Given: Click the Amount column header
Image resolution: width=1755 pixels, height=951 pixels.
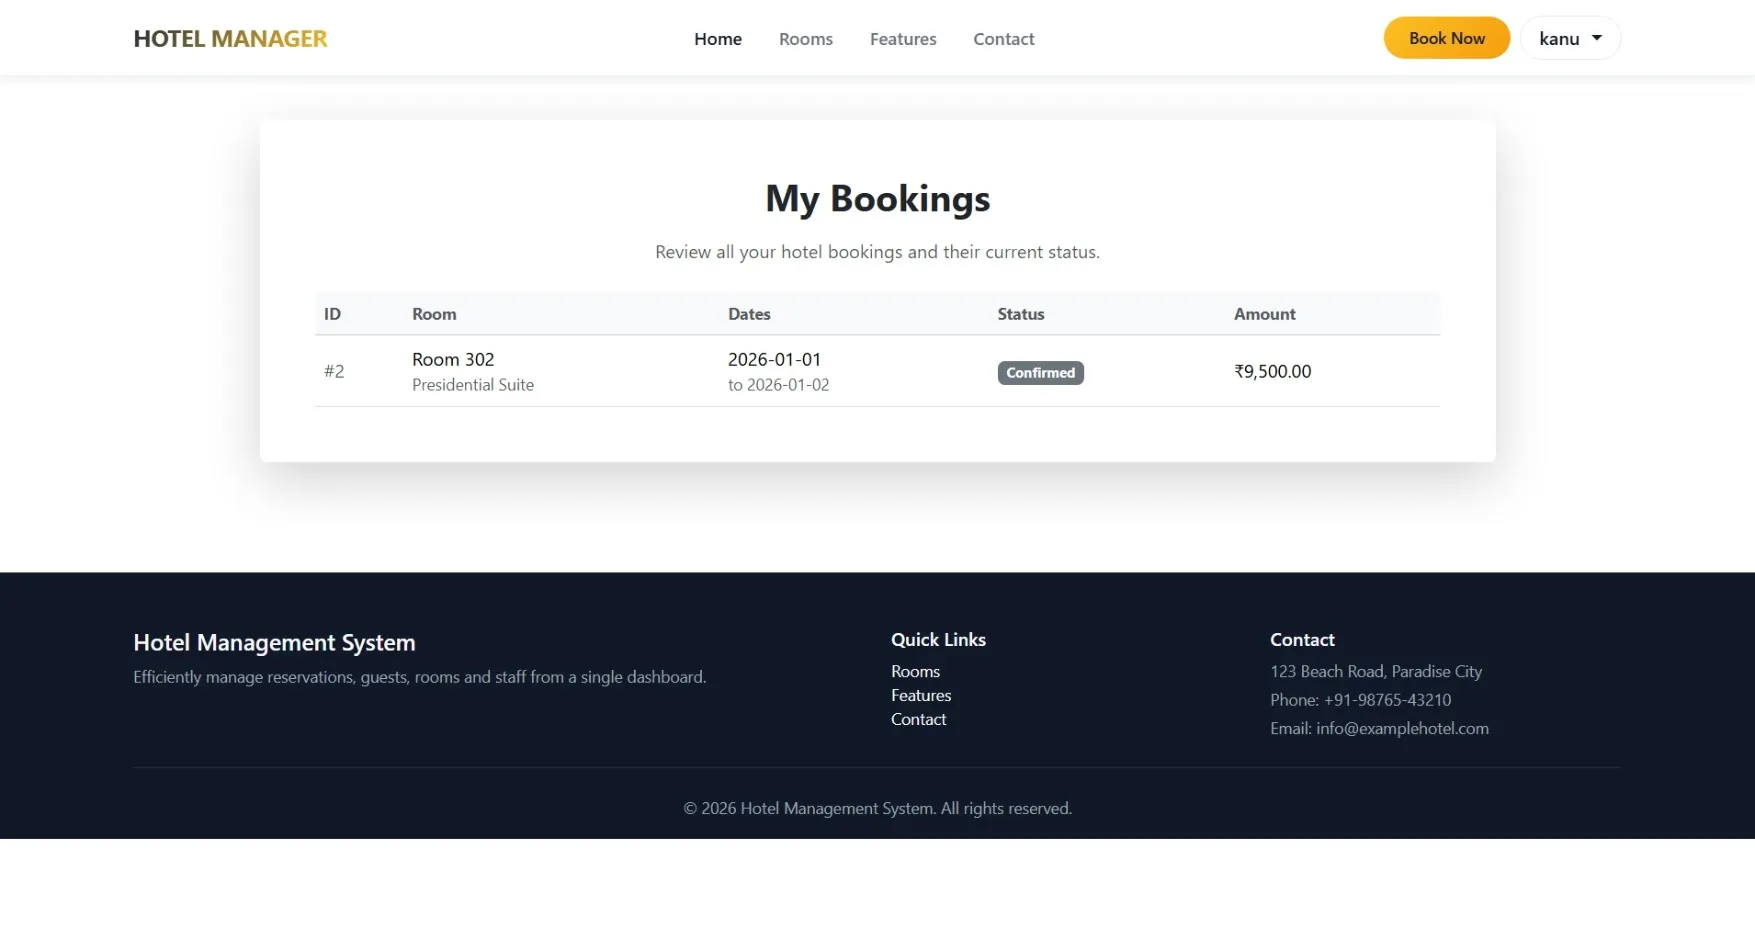Looking at the screenshot, I should click(1264, 313).
